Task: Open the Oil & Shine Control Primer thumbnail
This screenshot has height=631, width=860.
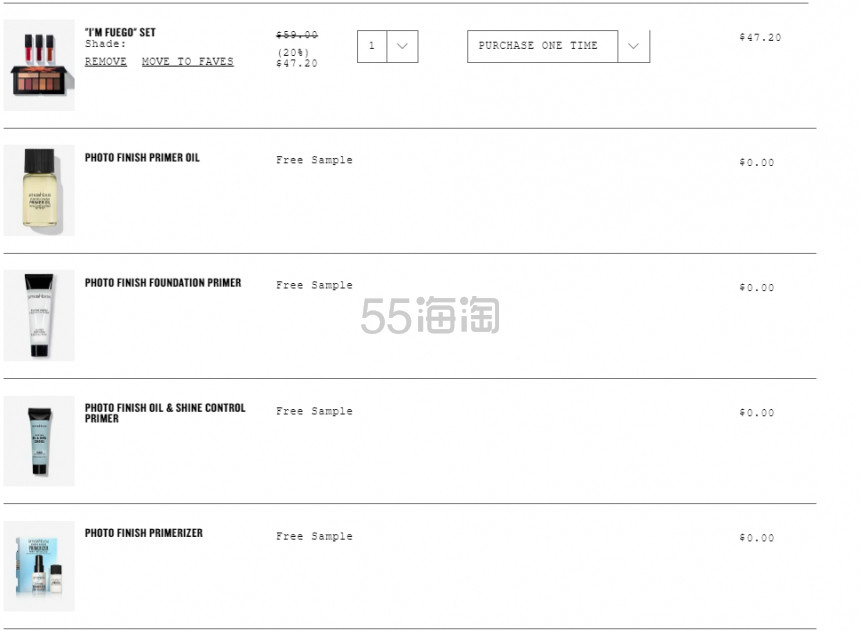Action: click(39, 441)
